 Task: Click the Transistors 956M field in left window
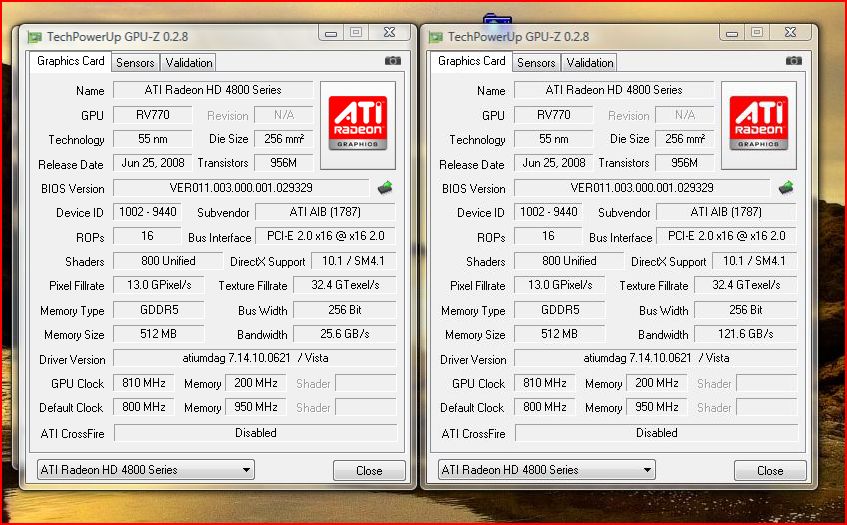[284, 163]
